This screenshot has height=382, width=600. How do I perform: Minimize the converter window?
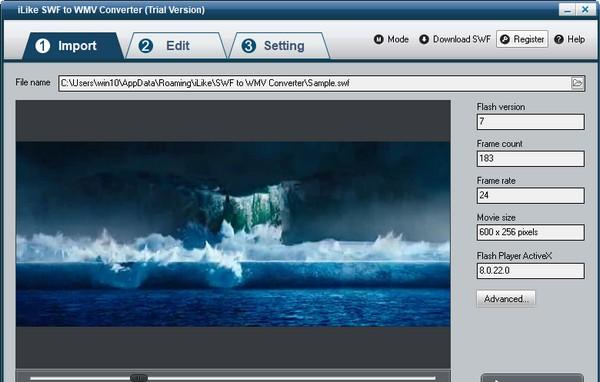[x=567, y=10]
